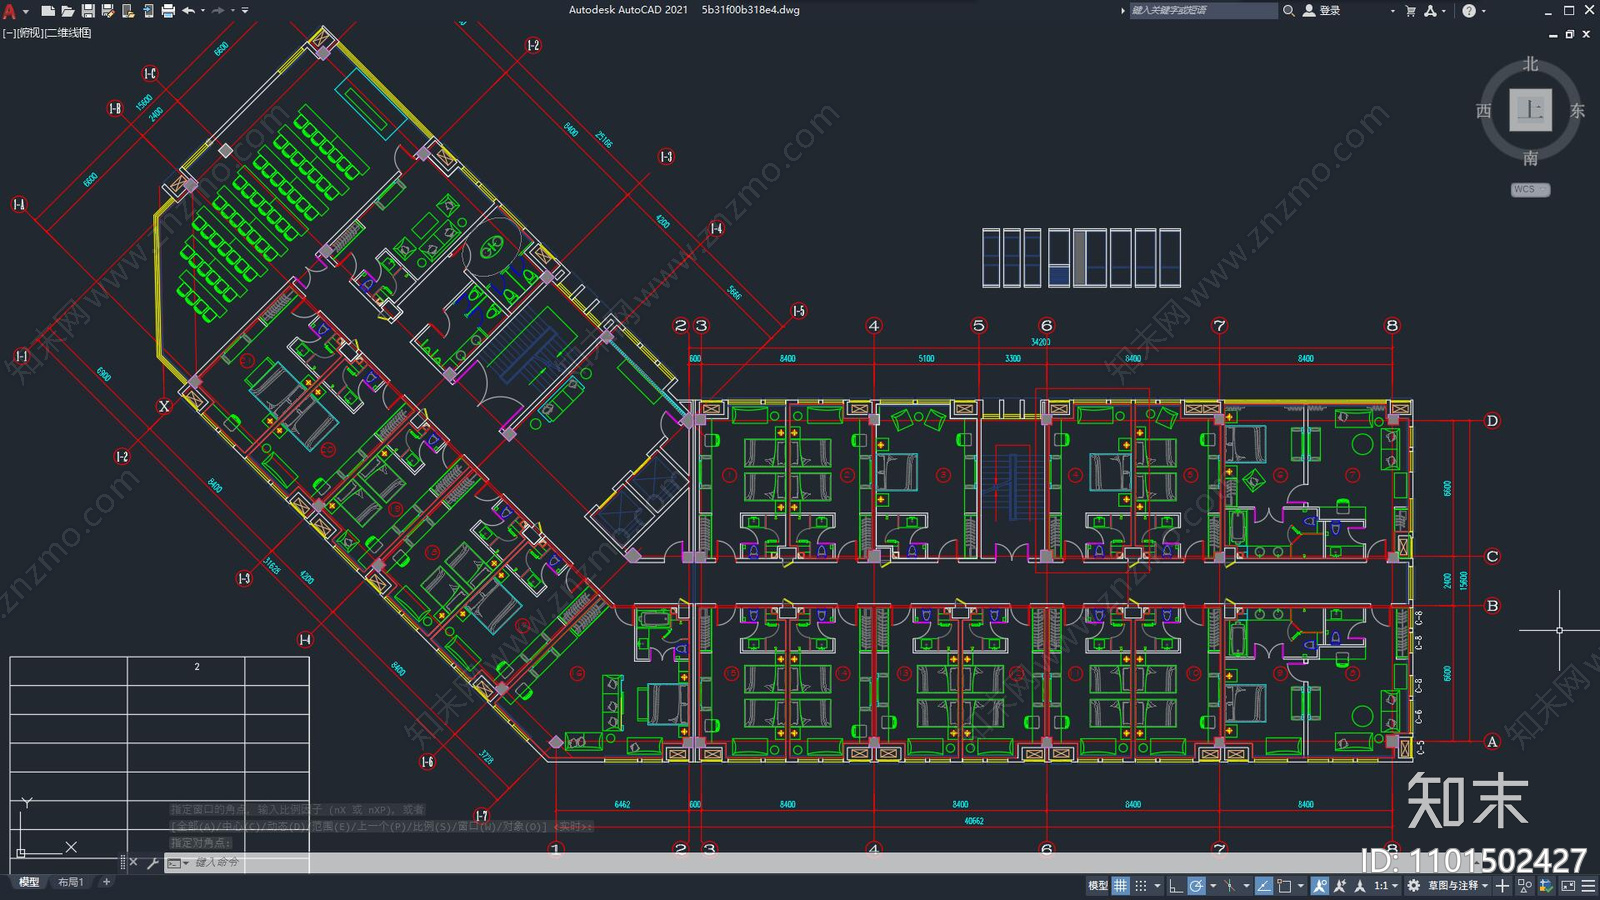The width and height of the screenshot is (1600, 900).
Task: Toggle the drawing grid display
Action: (1121, 886)
